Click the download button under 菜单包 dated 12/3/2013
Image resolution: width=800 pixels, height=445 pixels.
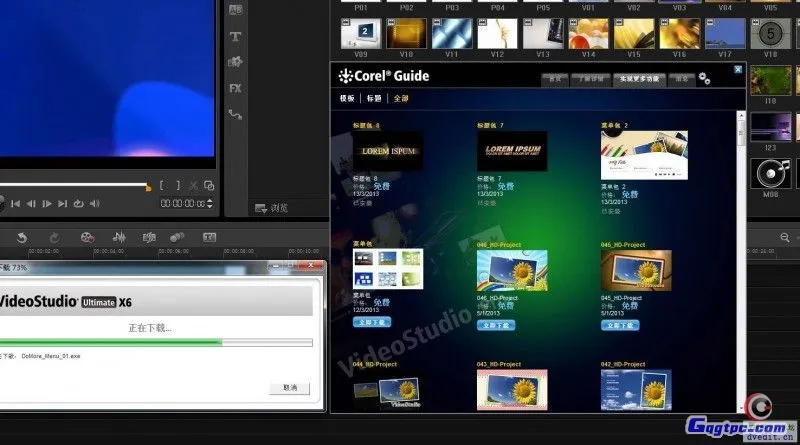(x=372, y=323)
